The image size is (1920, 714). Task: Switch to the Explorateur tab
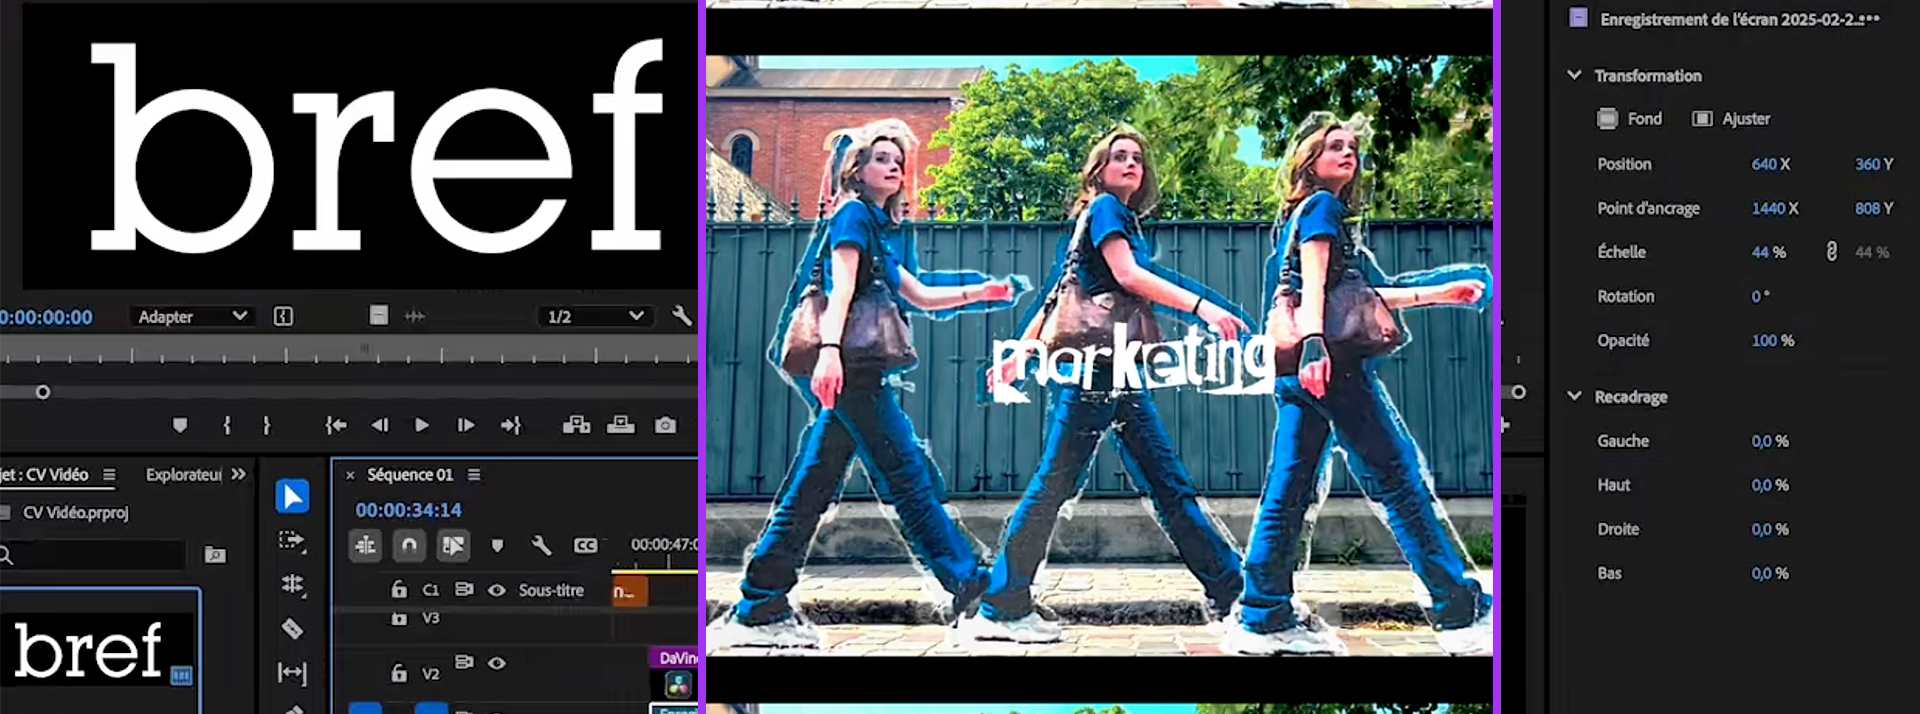(184, 475)
